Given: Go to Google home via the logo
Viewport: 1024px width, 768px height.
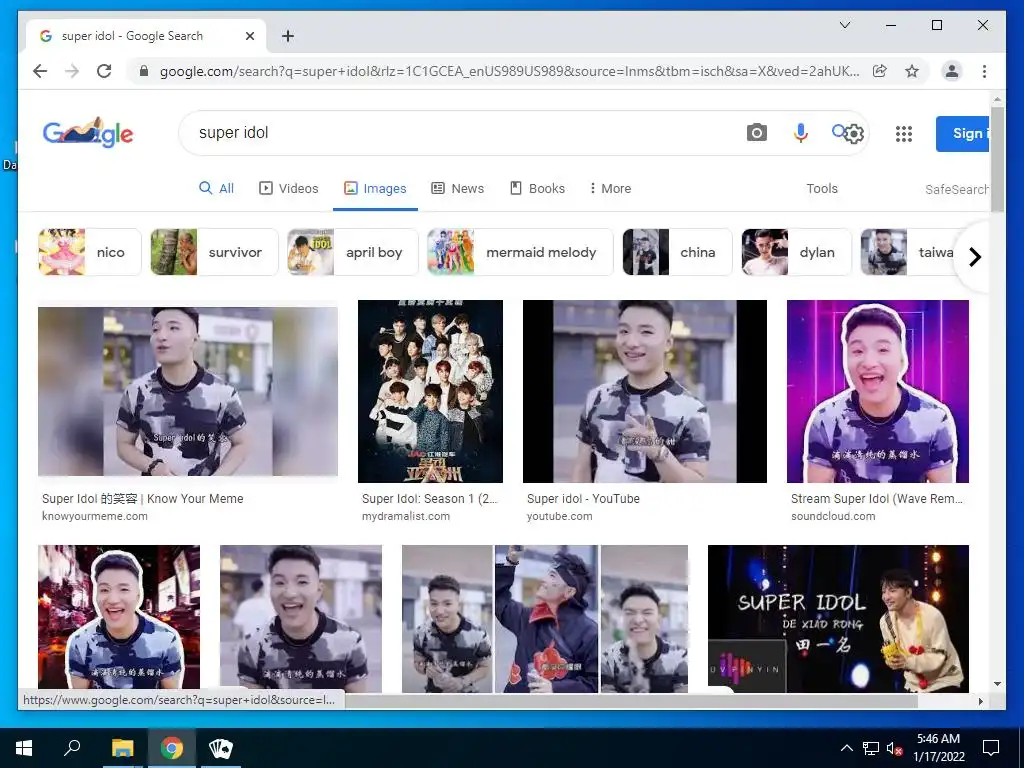Looking at the screenshot, I should pos(88,133).
